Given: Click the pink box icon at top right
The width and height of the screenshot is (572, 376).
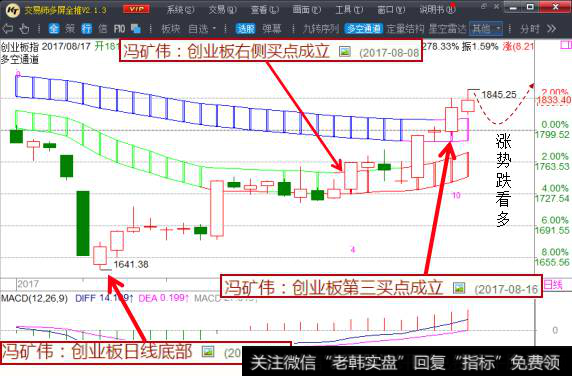Looking at the screenshot, I should pos(566,45).
